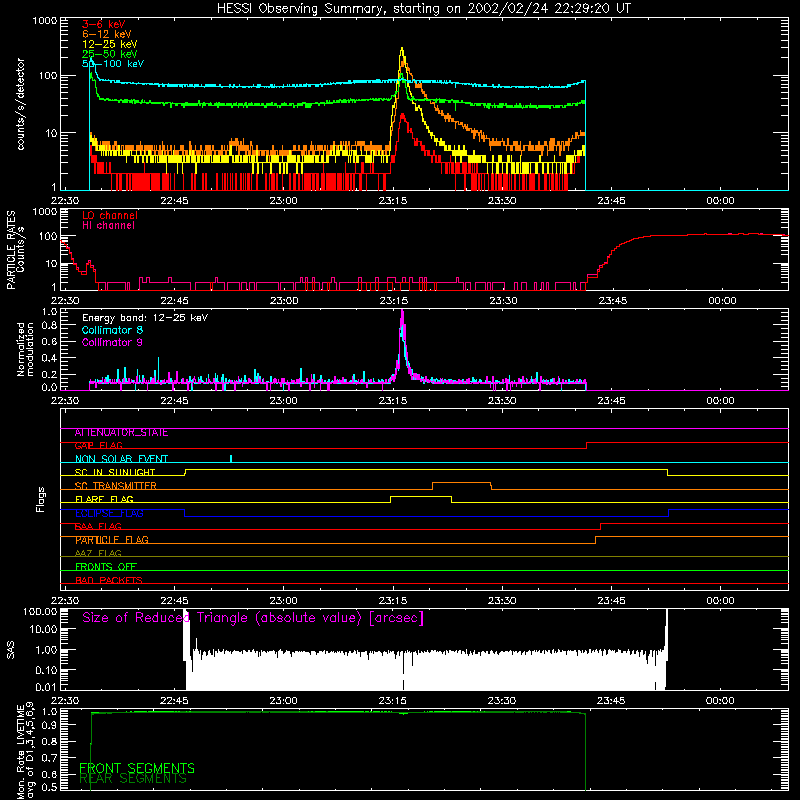
Task: Click the raised FLARE_FLAG step segment
Action: pyautogui.click(x=421, y=496)
